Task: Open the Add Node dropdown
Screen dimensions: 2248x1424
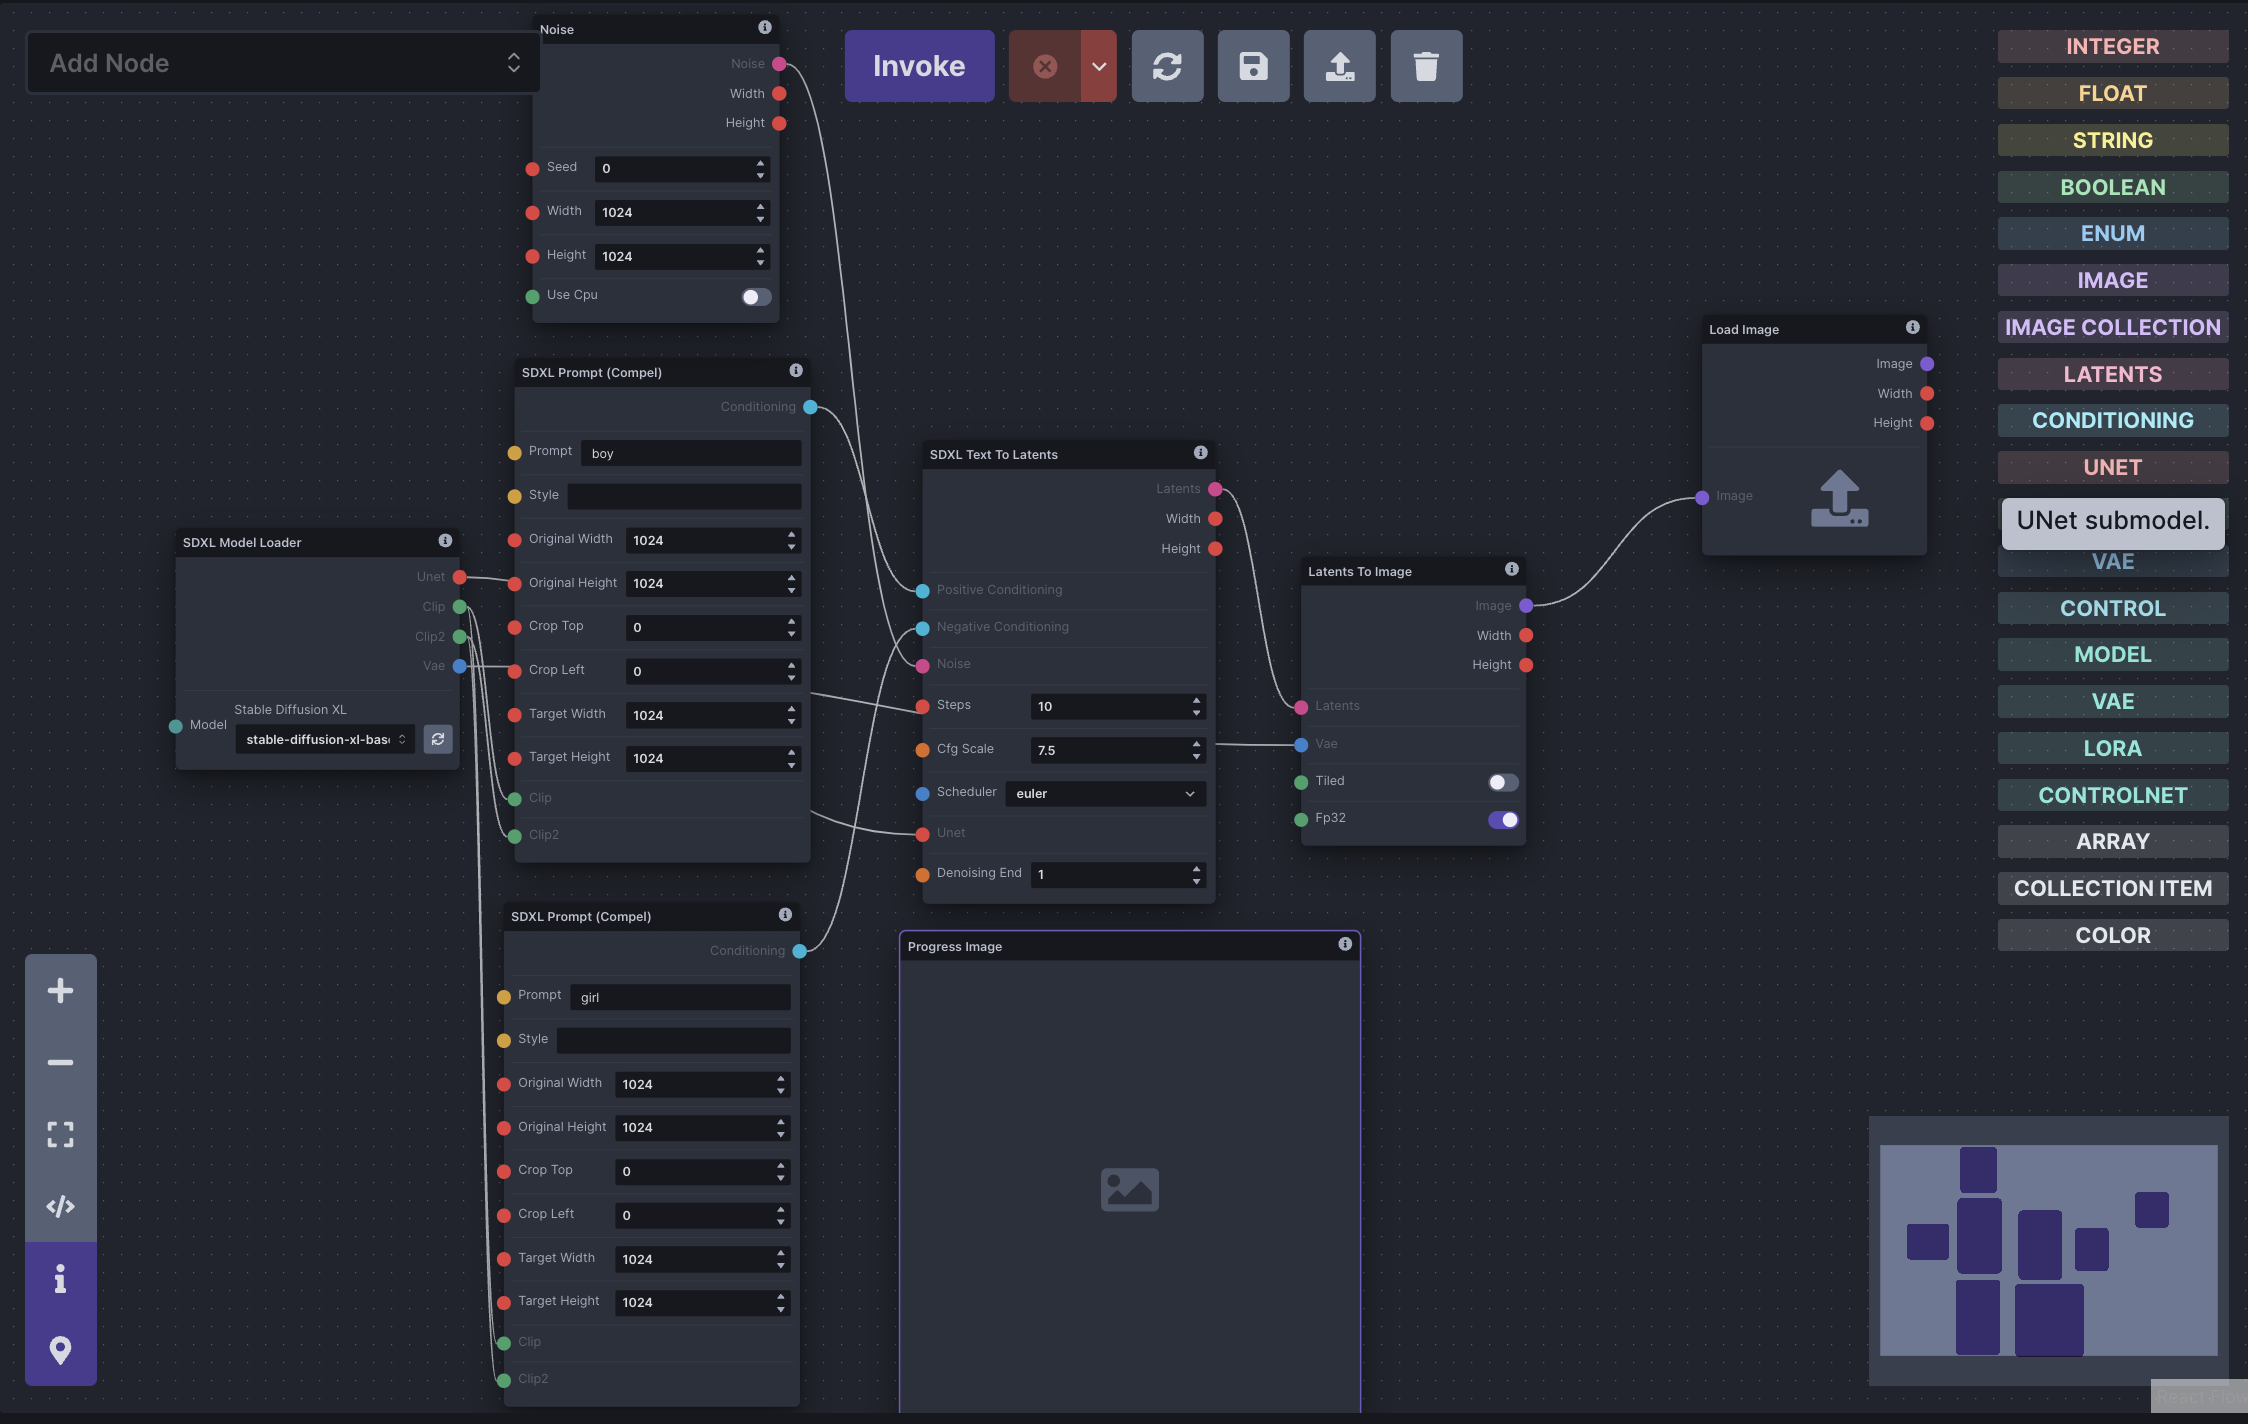Action: (283, 63)
